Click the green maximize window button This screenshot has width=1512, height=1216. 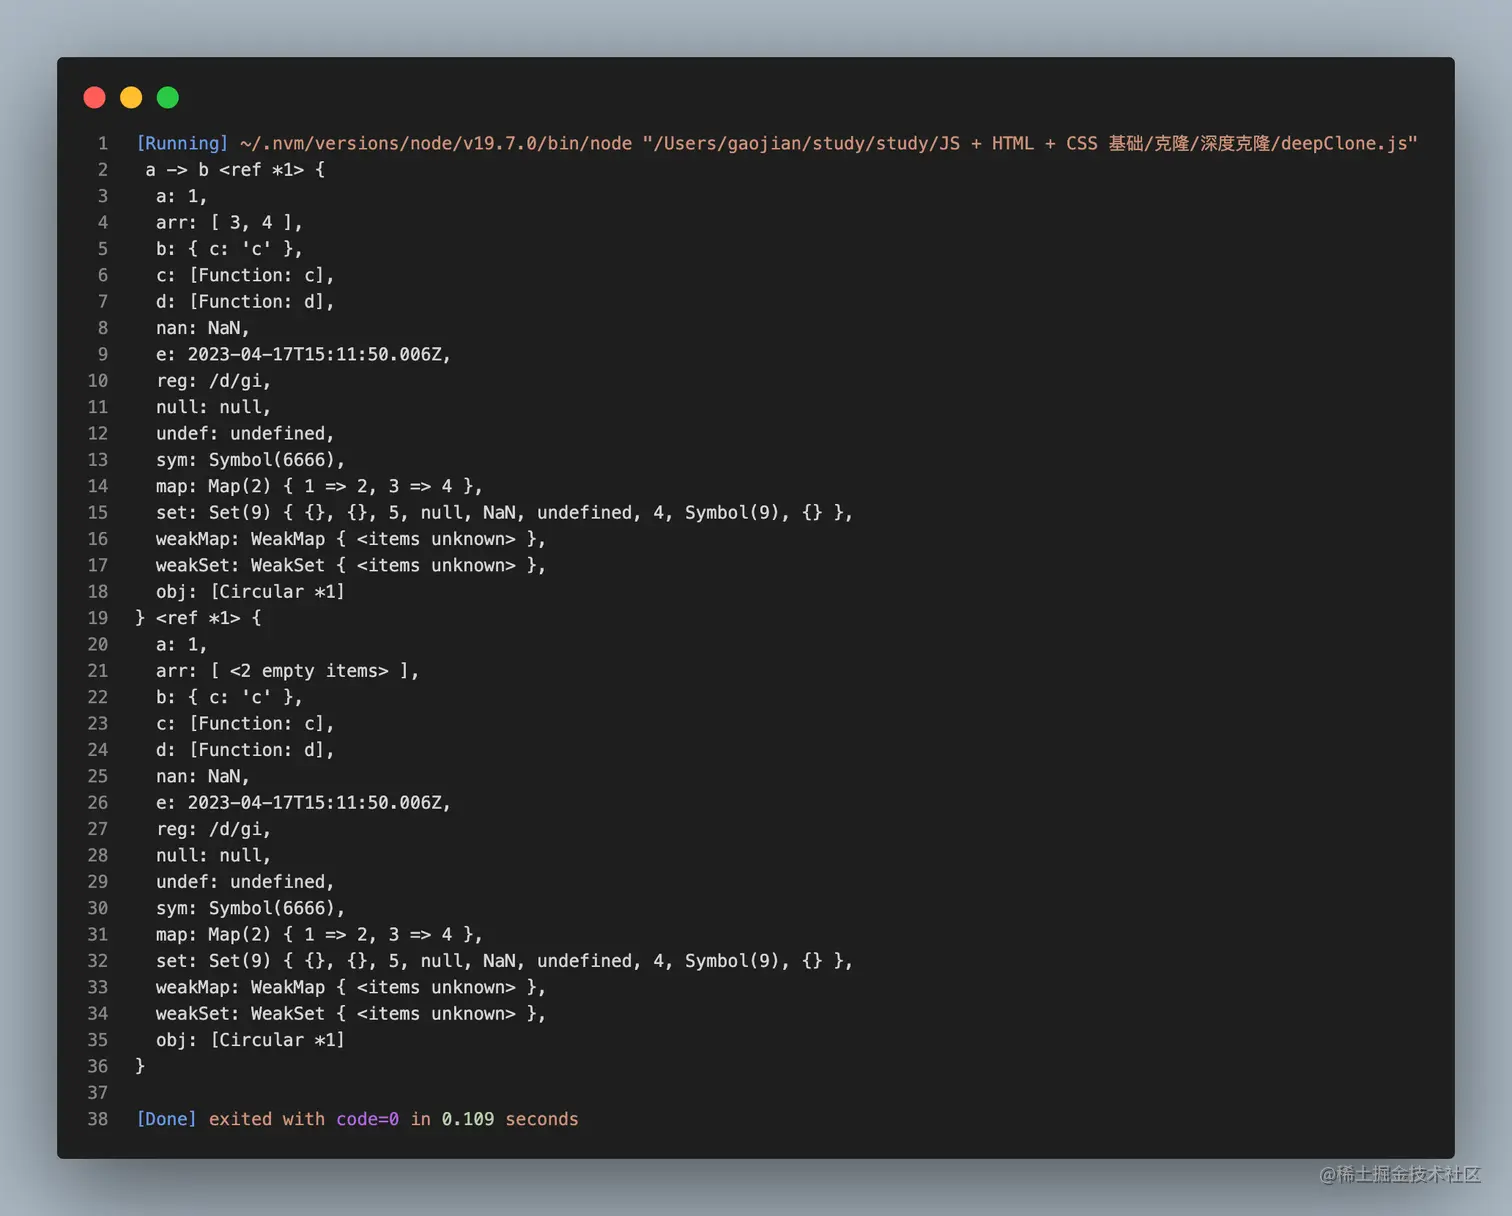[168, 97]
